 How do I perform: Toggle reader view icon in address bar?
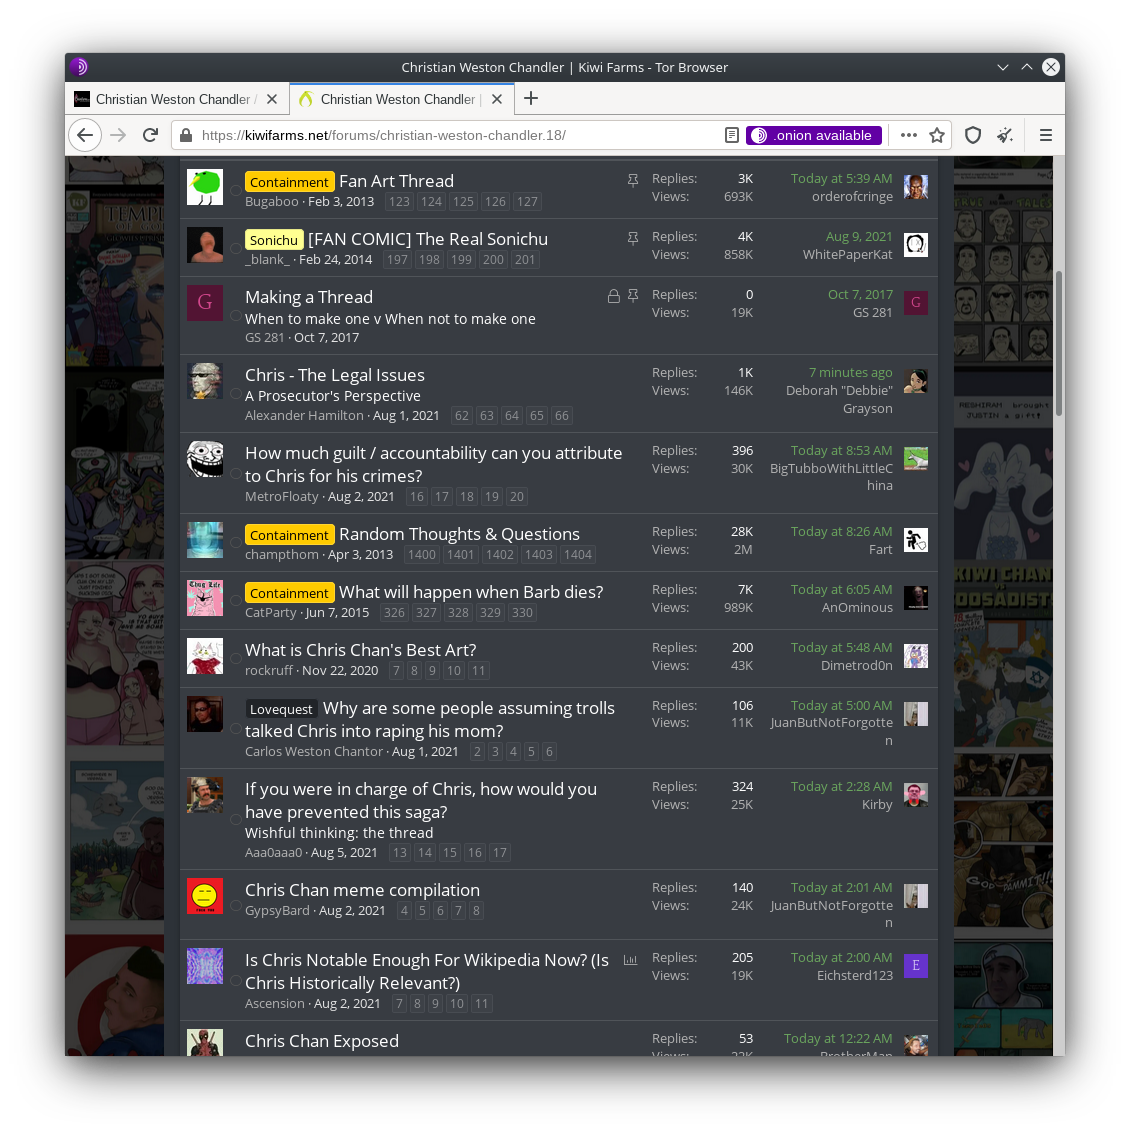click(x=731, y=135)
